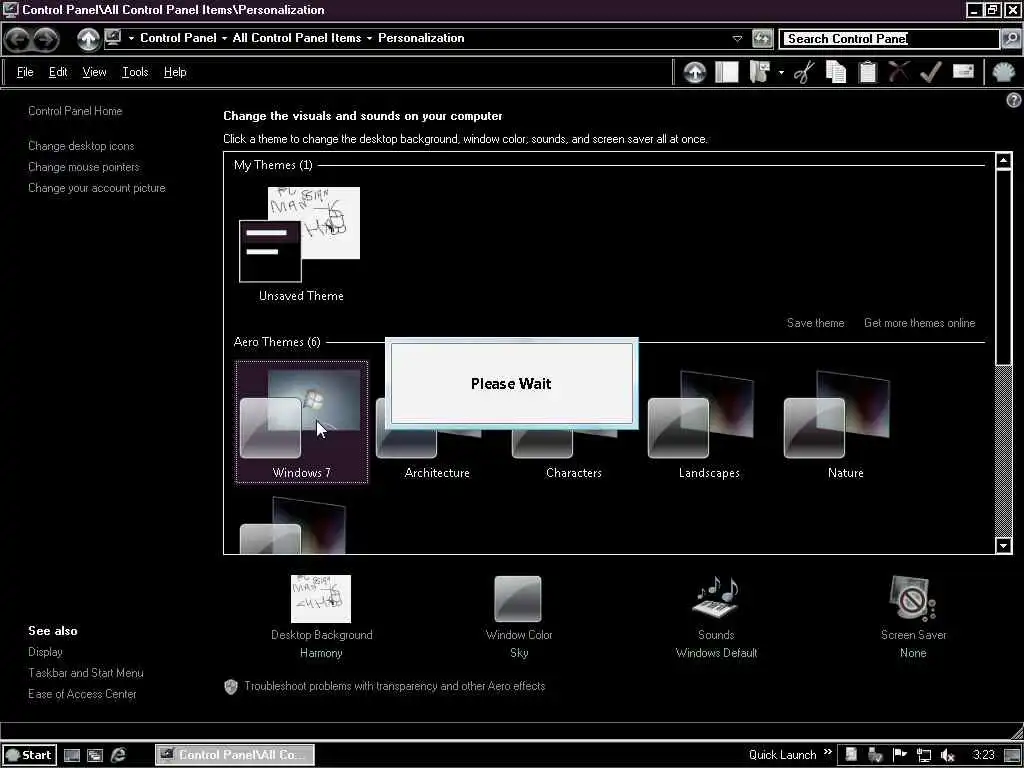This screenshot has width=1024, height=768.
Task: Click Change mouse pointers link
Action: pyautogui.click(x=84, y=167)
